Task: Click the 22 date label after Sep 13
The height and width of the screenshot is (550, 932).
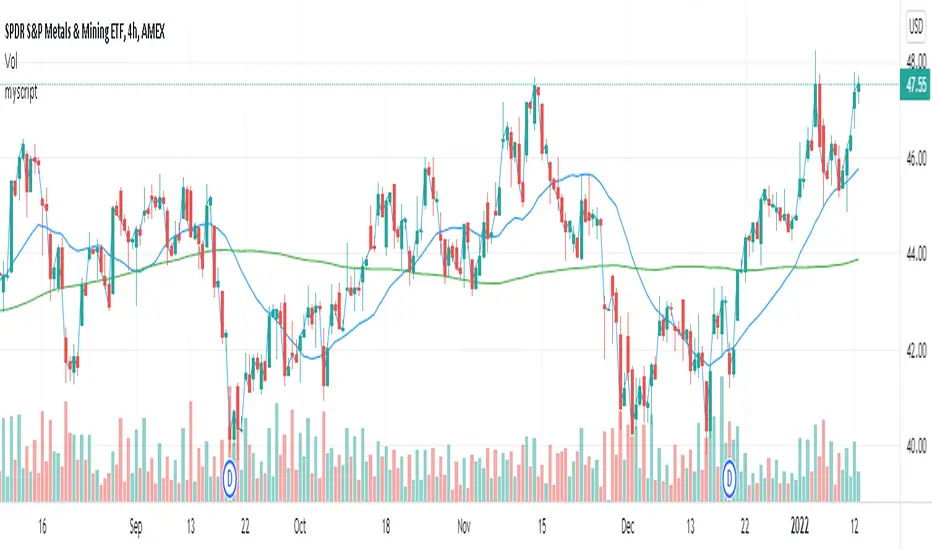Action: pyautogui.click(x=245, y=527)
